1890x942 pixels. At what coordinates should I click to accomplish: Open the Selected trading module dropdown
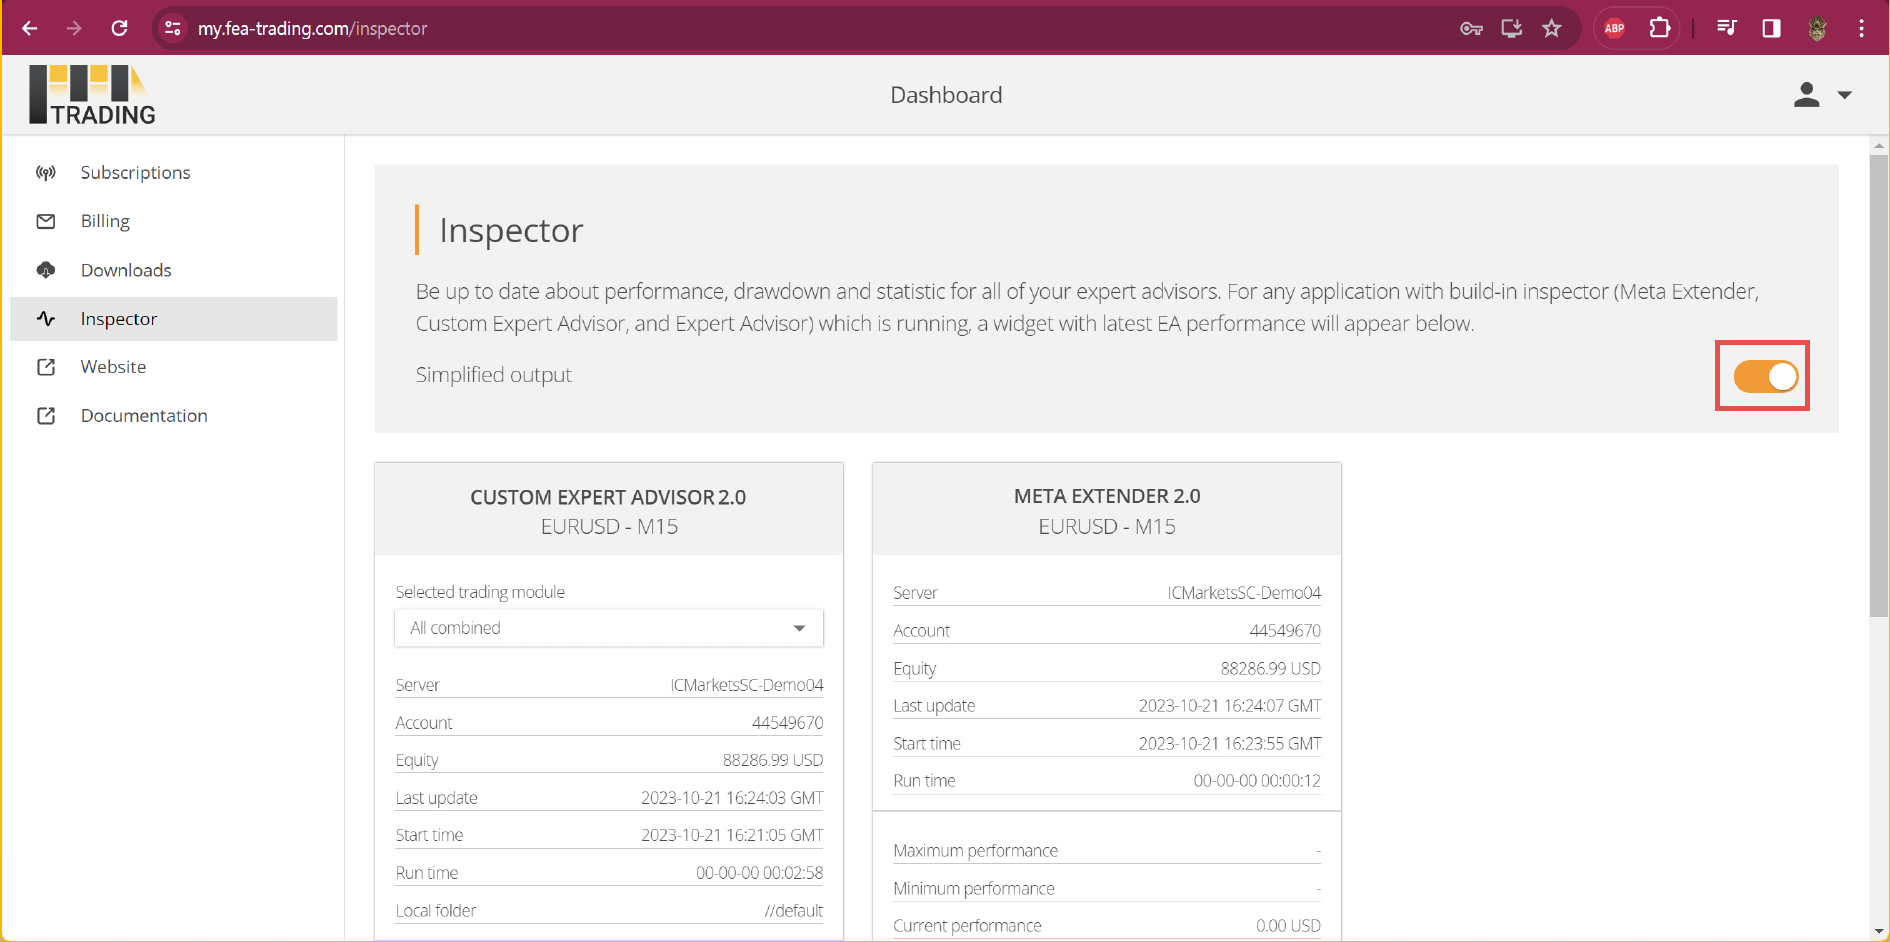click(609, 628)
